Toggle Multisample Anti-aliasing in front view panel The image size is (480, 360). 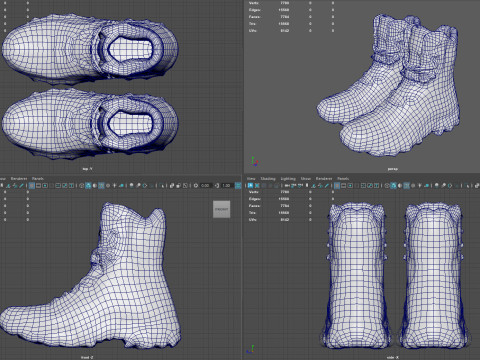145,185
